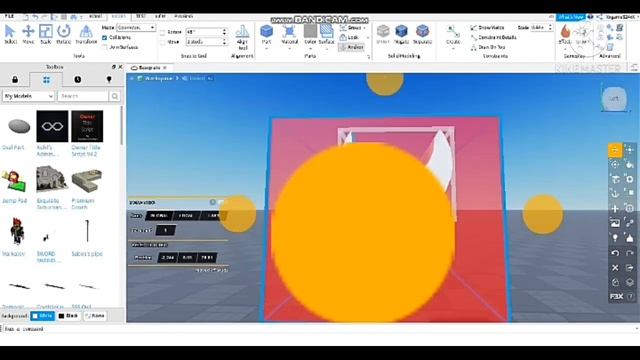Select F3X Resize tool button
640x360 pixels.
pos(630,150)
